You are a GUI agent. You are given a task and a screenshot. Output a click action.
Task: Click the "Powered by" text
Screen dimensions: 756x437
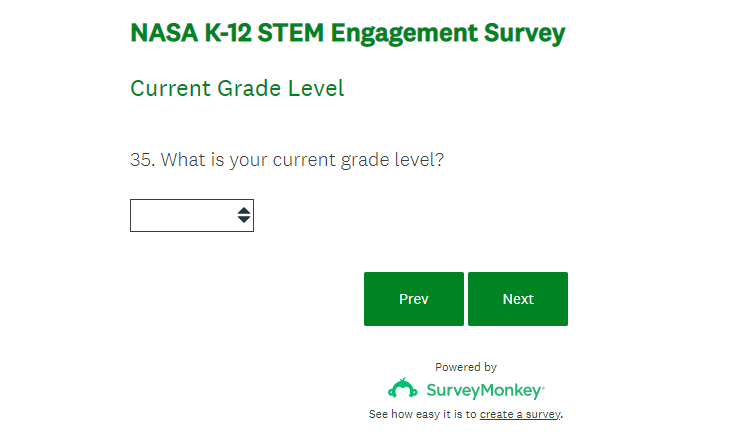click(x=466, y=367)
